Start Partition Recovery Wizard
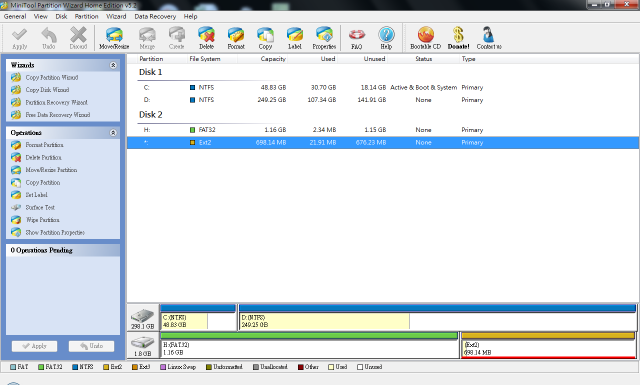 click(x=57, y=102)
